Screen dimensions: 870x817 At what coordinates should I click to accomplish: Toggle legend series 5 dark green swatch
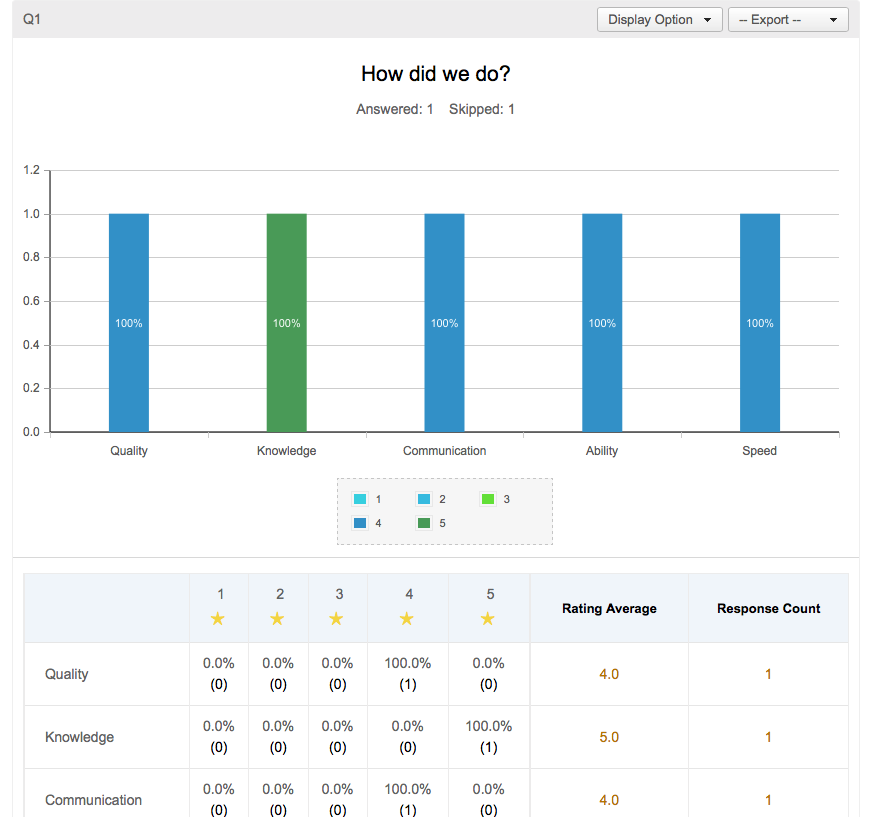[424, 523]
